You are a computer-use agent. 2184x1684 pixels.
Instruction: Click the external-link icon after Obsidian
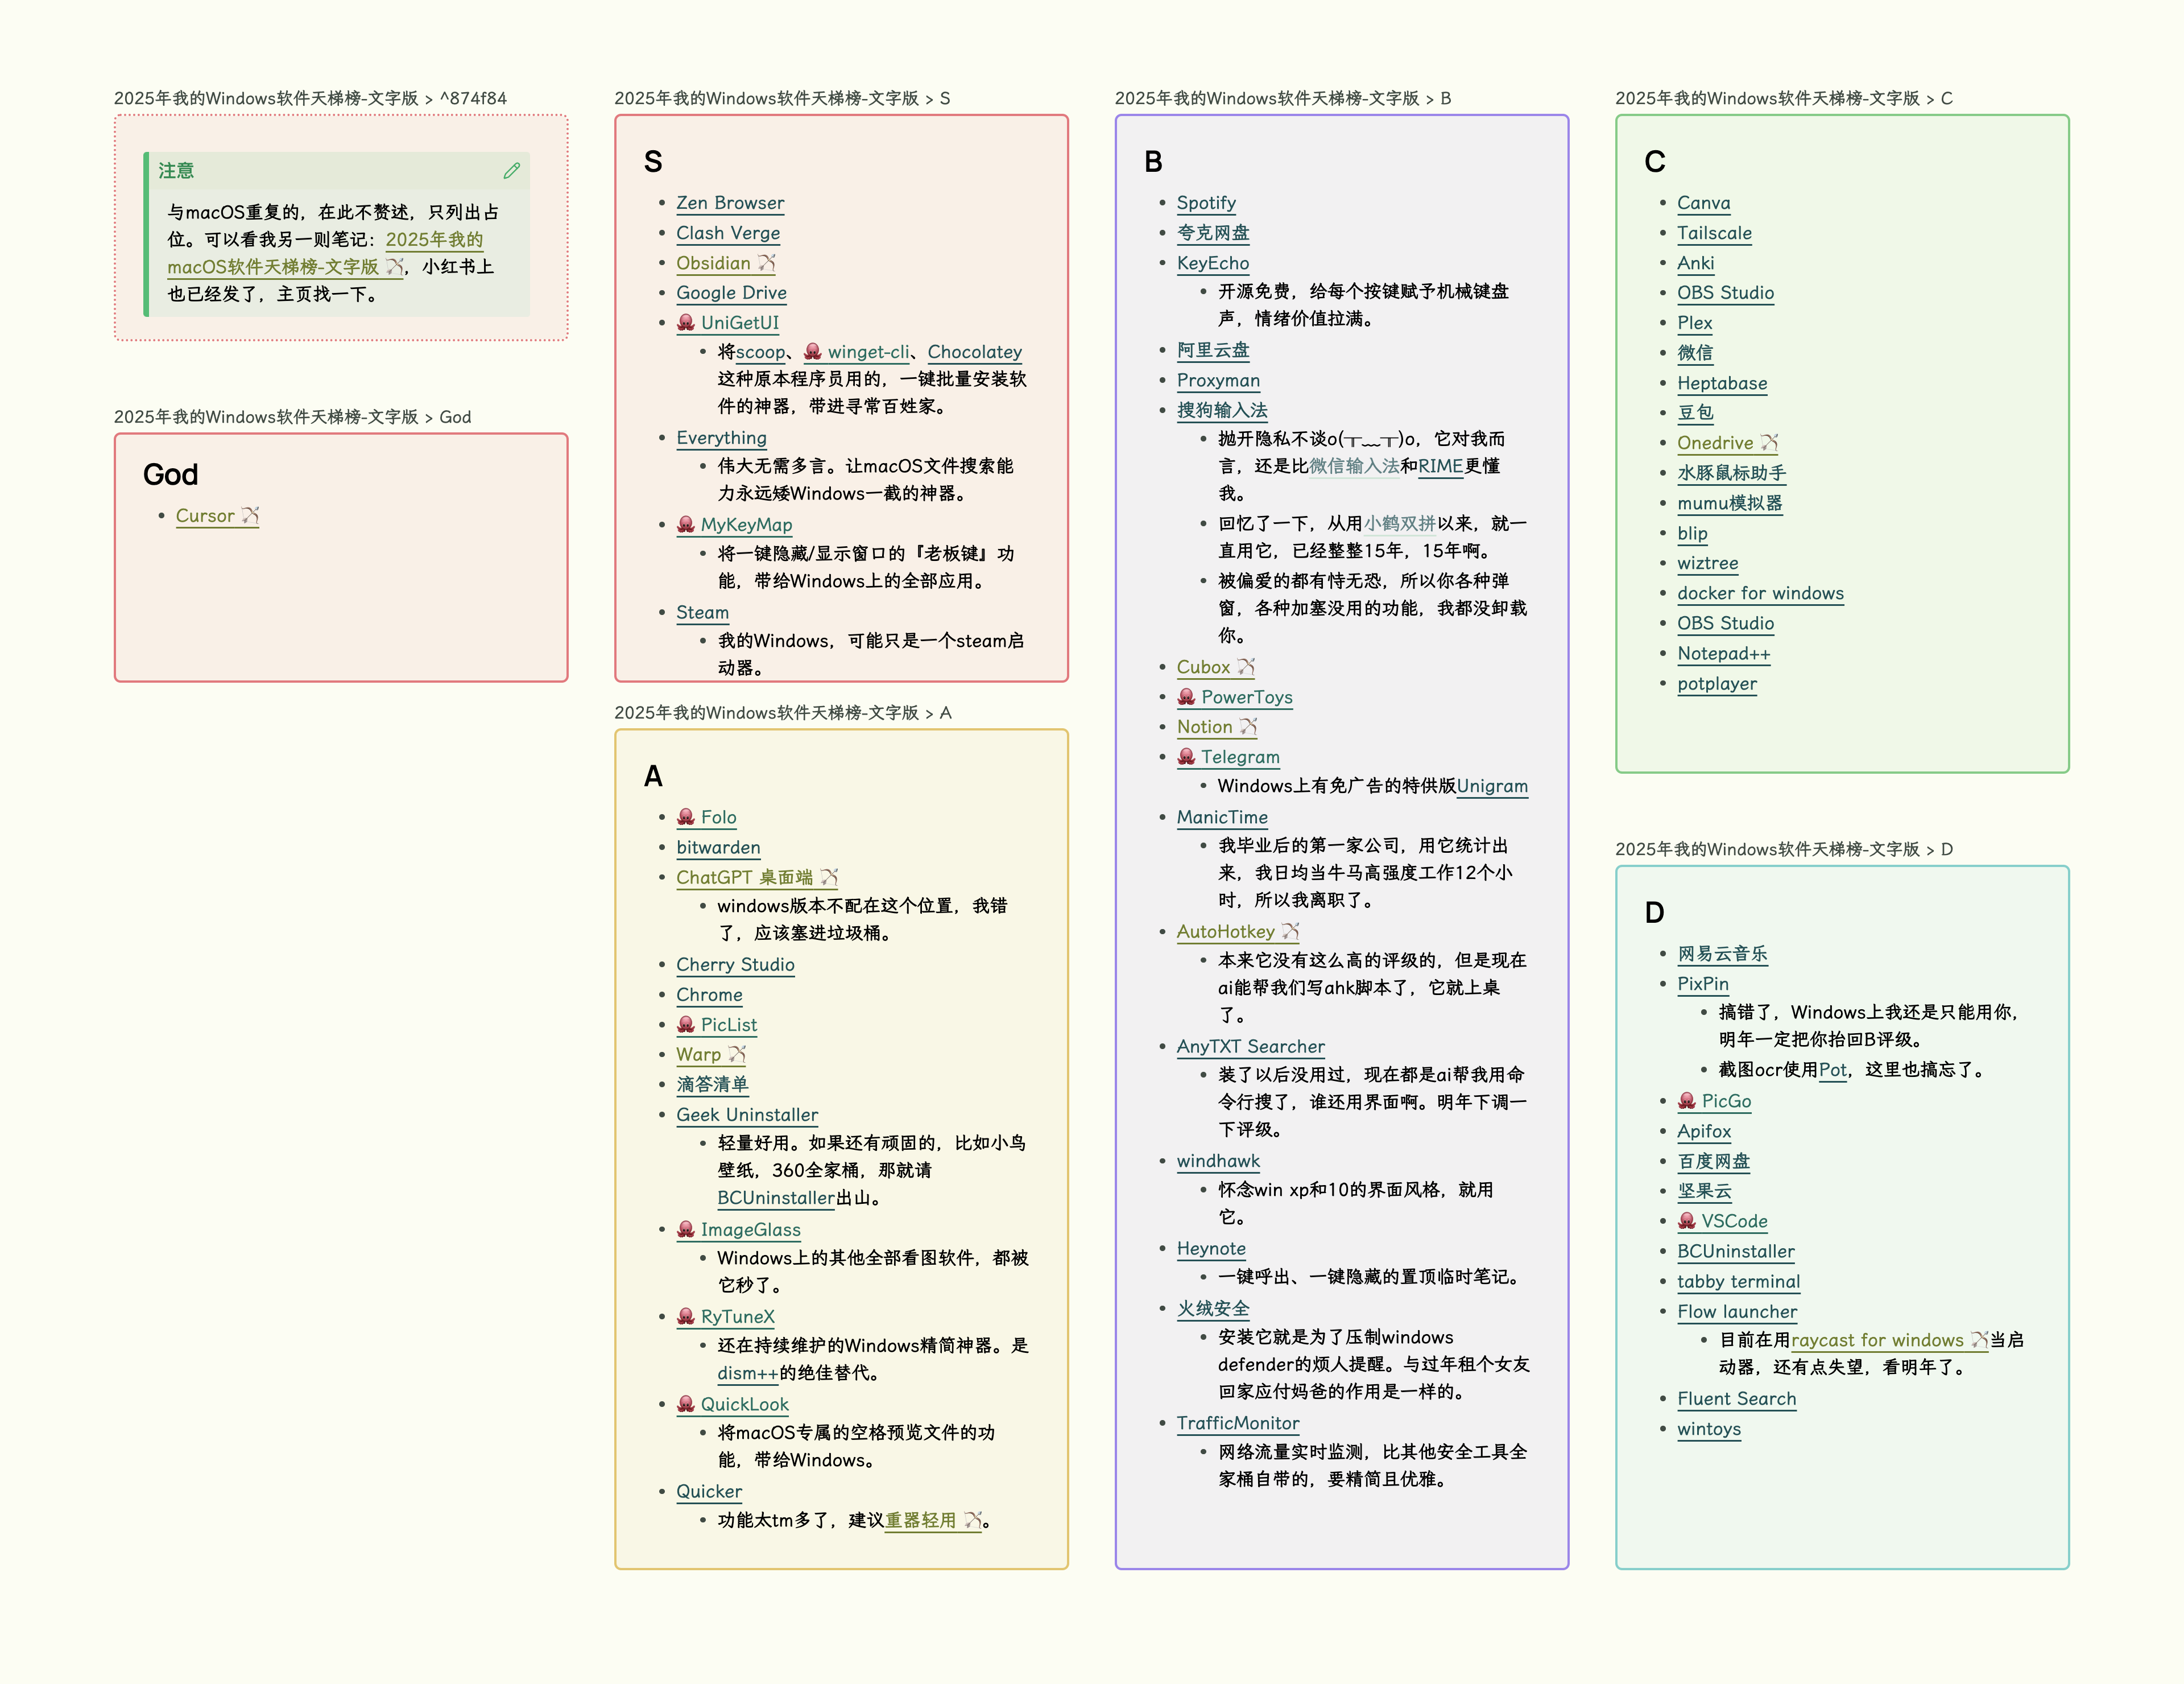[x=767, y=263]
